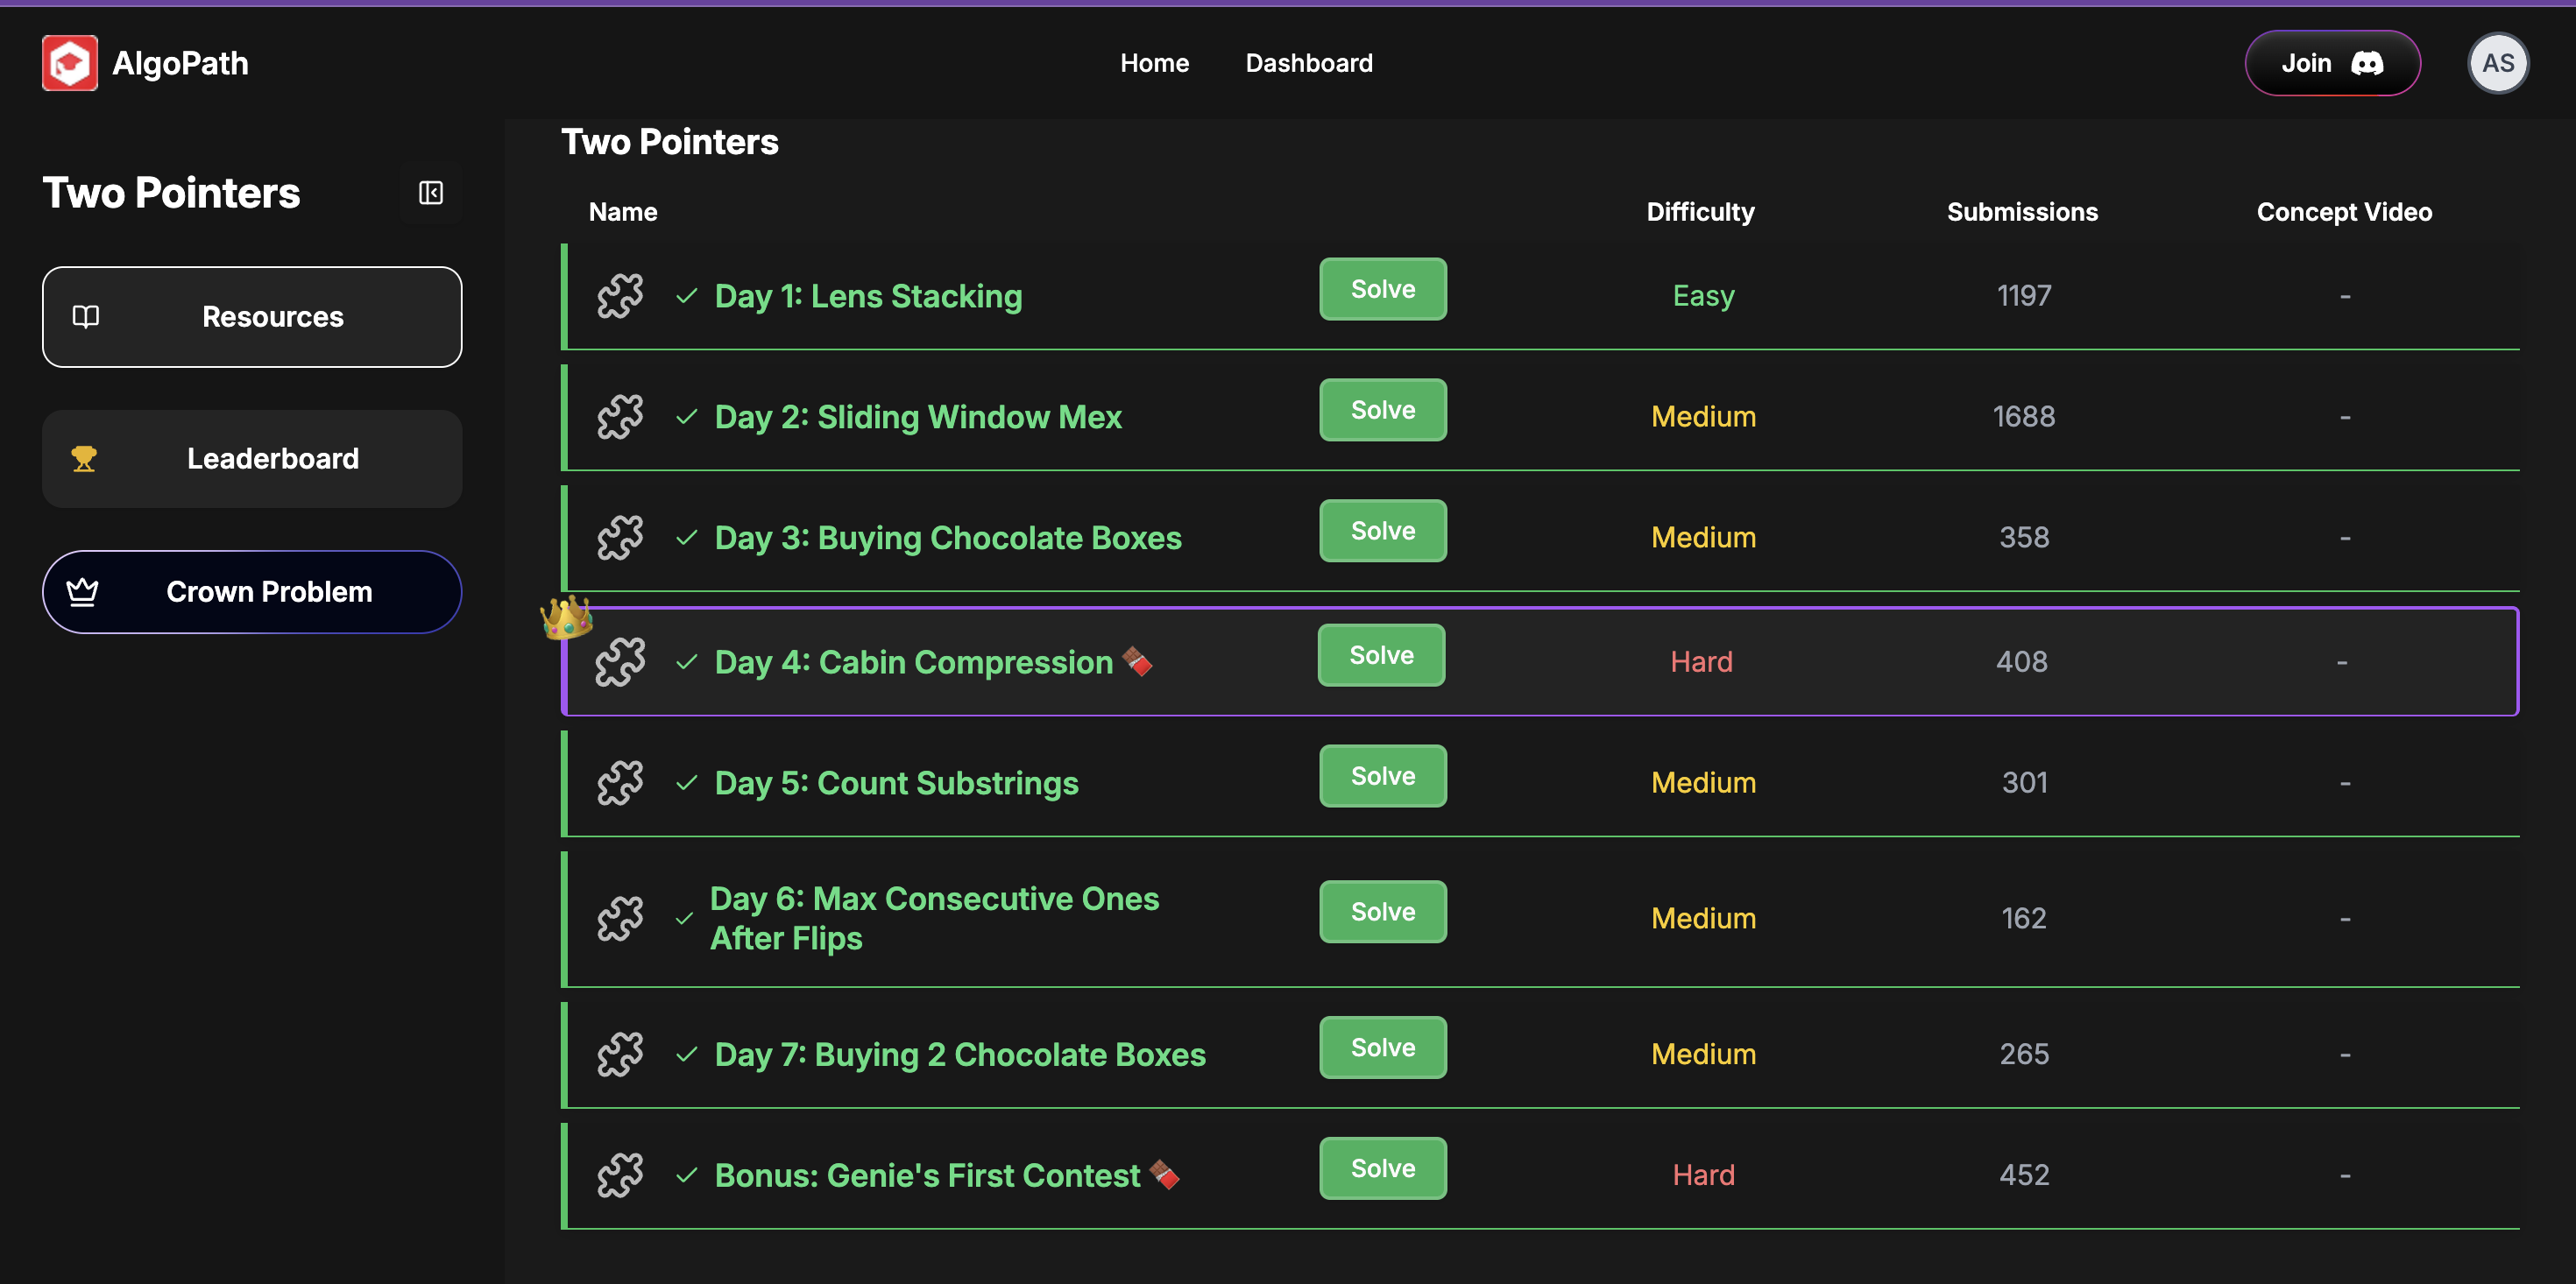Image resolution: width=2576 pixels, height=1284 pixels.
Task: Click the chocolate icon after Cabin Compression
Action: point(1137,661)
